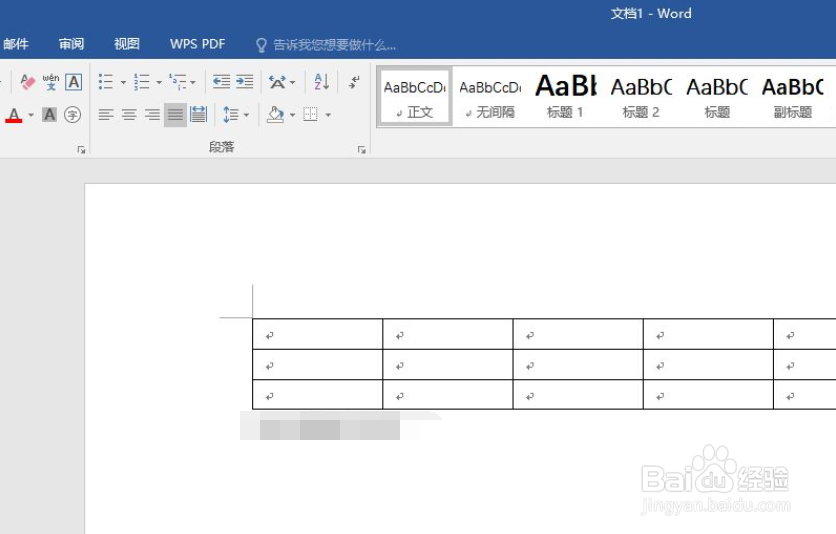The image size is (836, 534).
Task: Apply bullets list icon
Action: [x=106, y=82]
